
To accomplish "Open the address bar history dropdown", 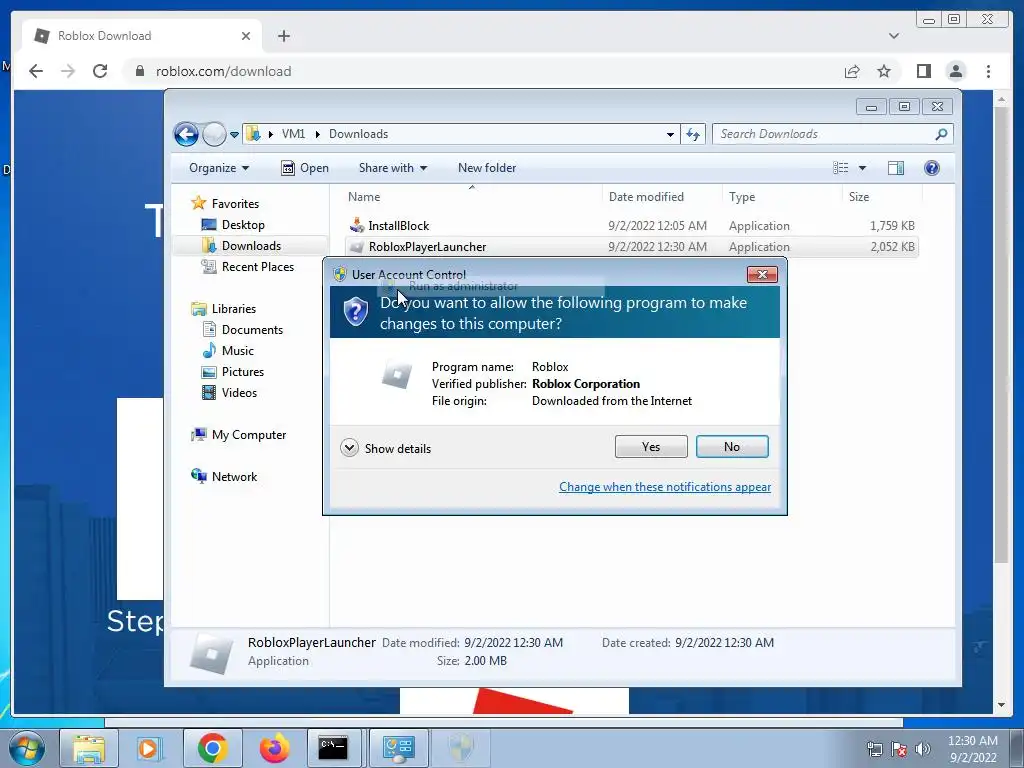I will pos(670,135).
